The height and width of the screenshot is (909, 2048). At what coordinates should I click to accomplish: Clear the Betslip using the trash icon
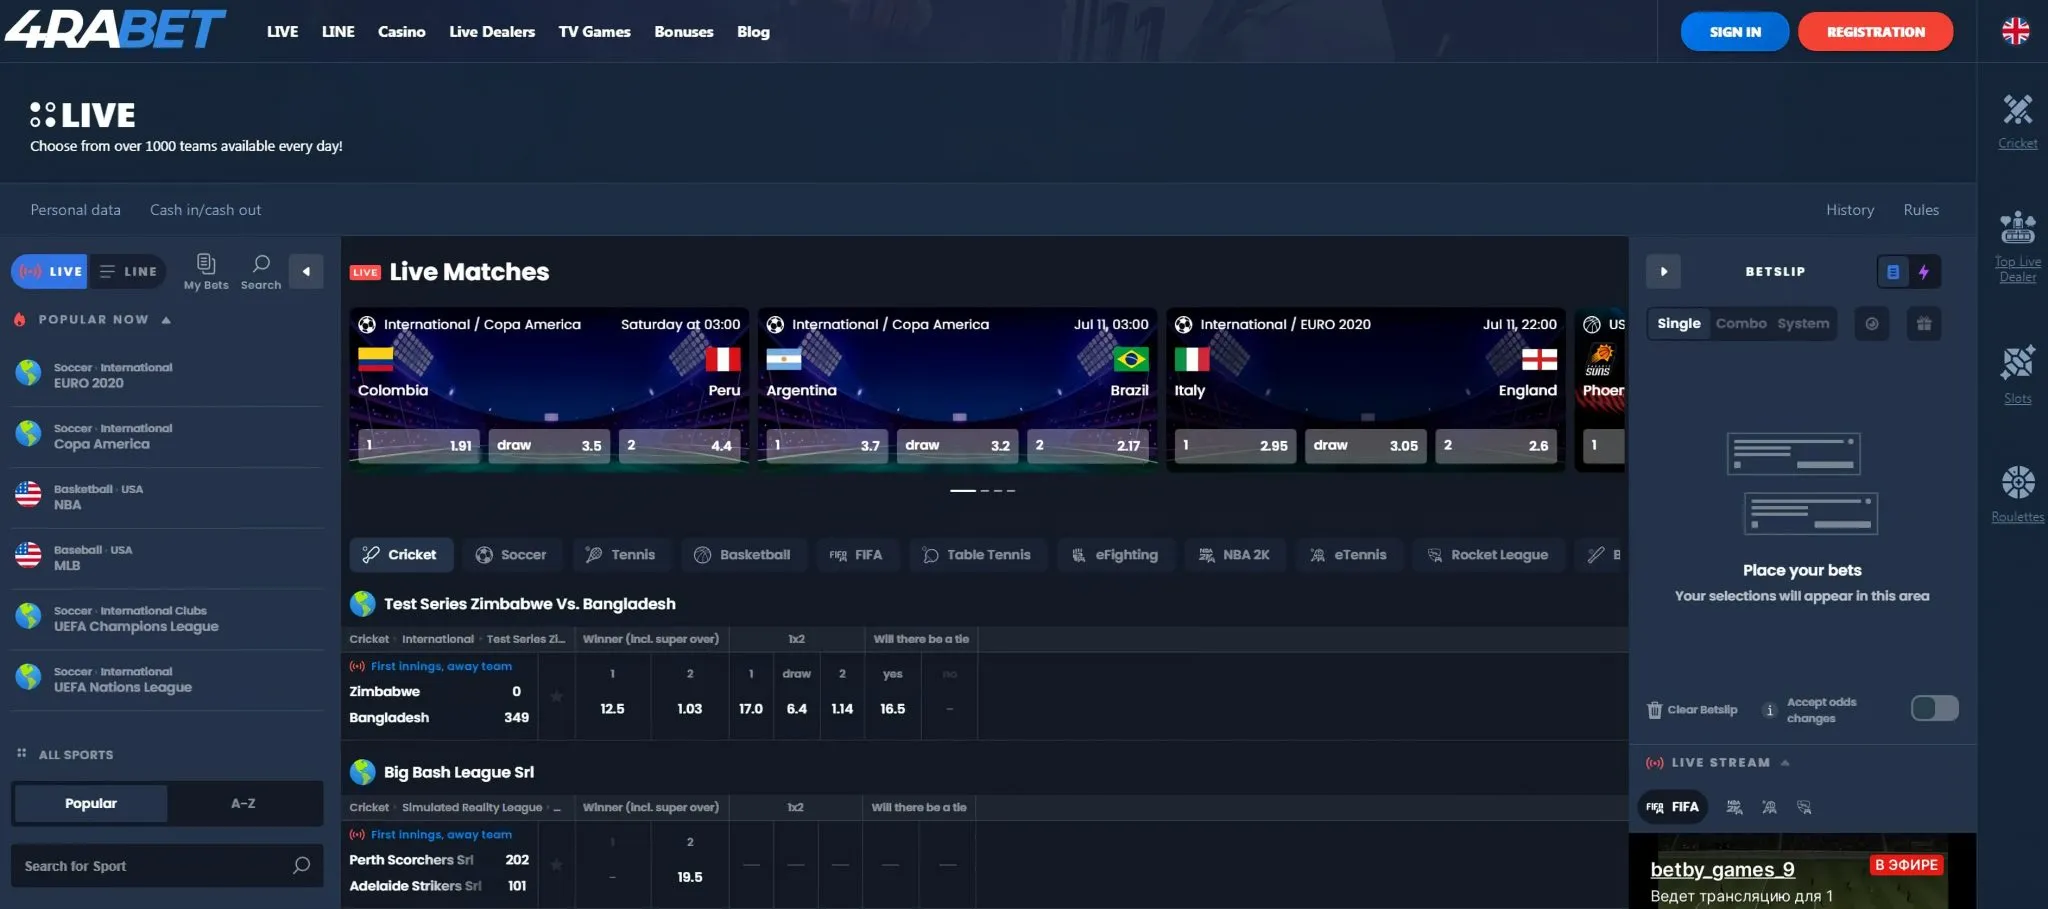pyautogui.click(x=1655, y=709)
